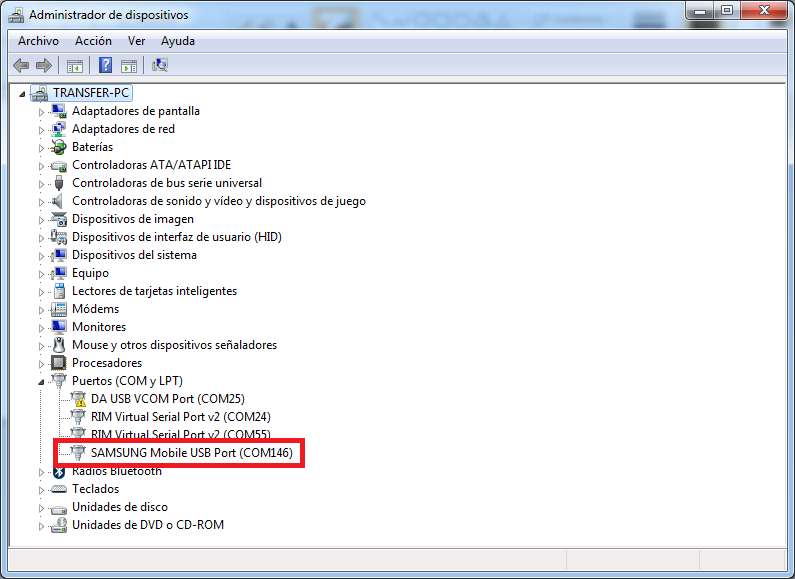The height and width of the screenshot is (579, 795).
Task: Collapse the Puertos (COM y LPT) node
Action: point(42,381)
